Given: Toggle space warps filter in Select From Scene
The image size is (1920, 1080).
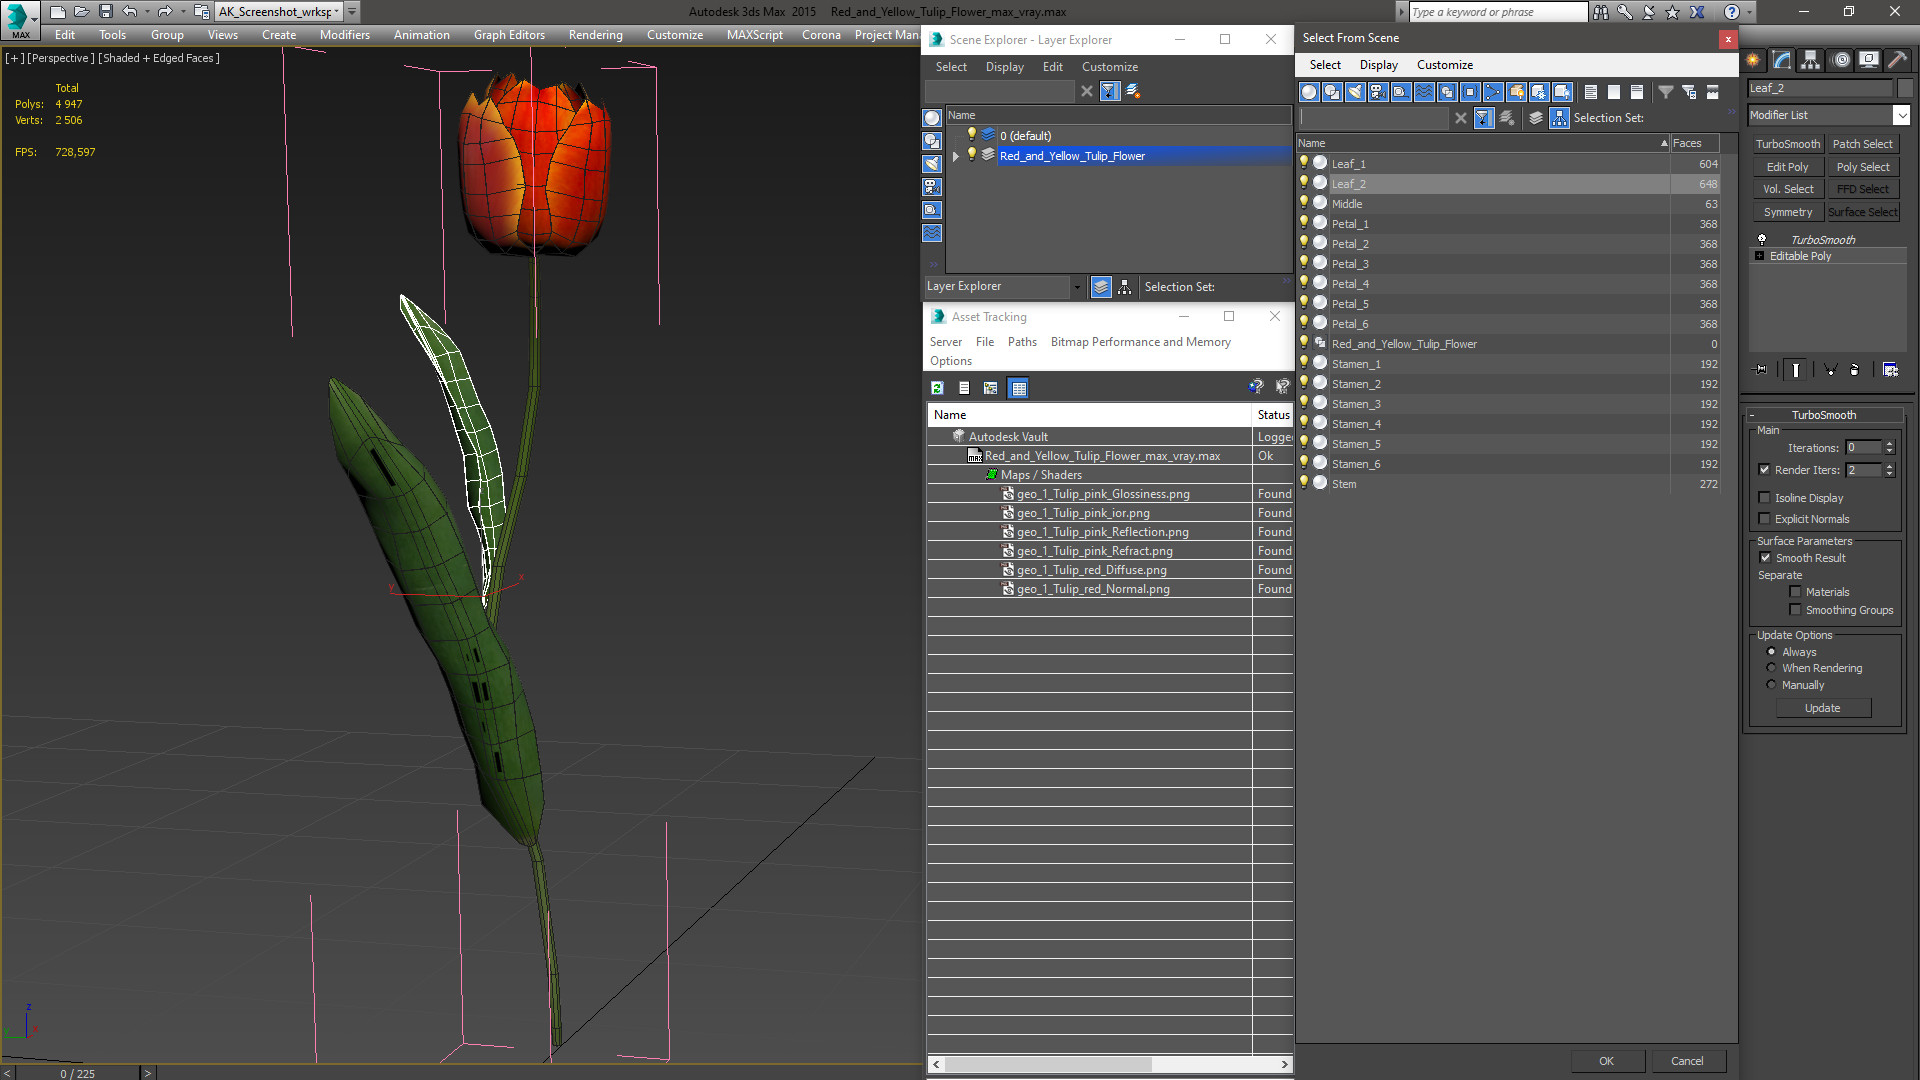Looking at the screenshot, I should 1423,92.
